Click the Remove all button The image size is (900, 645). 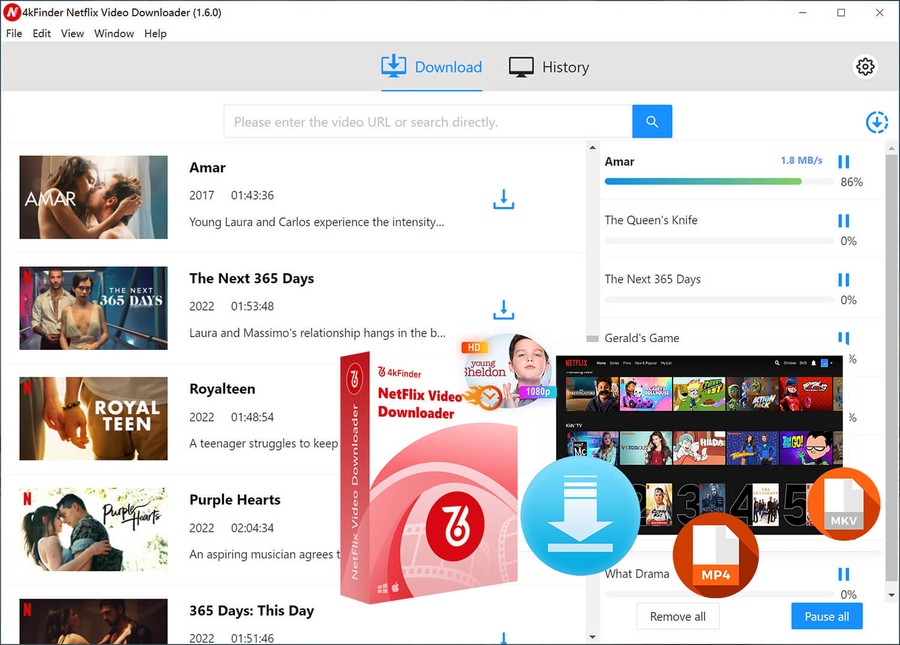click(x=677, y=616)
